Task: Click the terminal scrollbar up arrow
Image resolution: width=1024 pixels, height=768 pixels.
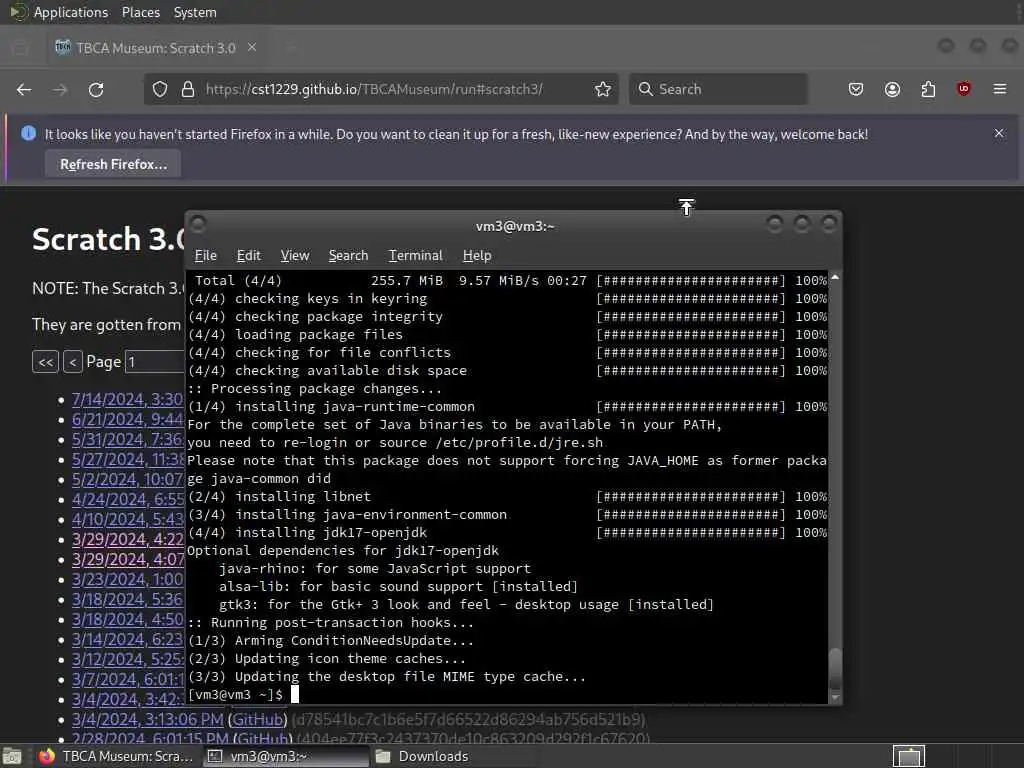Action: coord(835,278)
